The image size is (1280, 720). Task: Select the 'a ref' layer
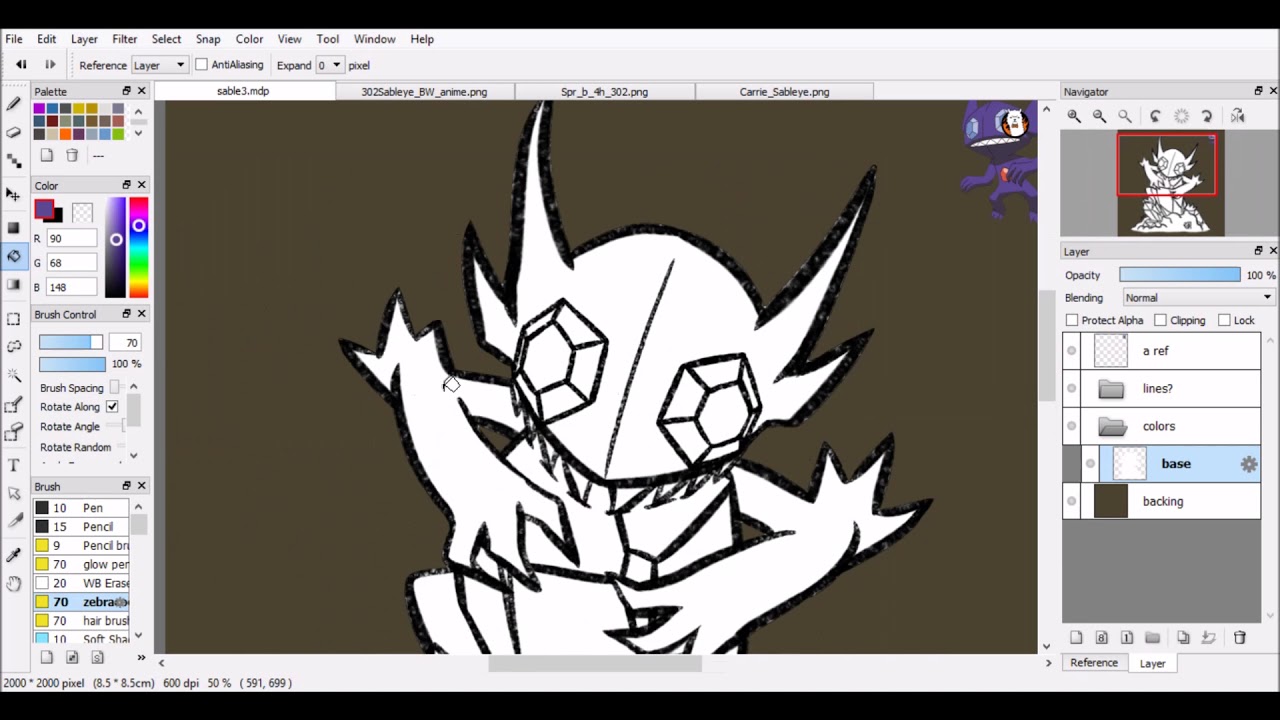point(1161,351)
